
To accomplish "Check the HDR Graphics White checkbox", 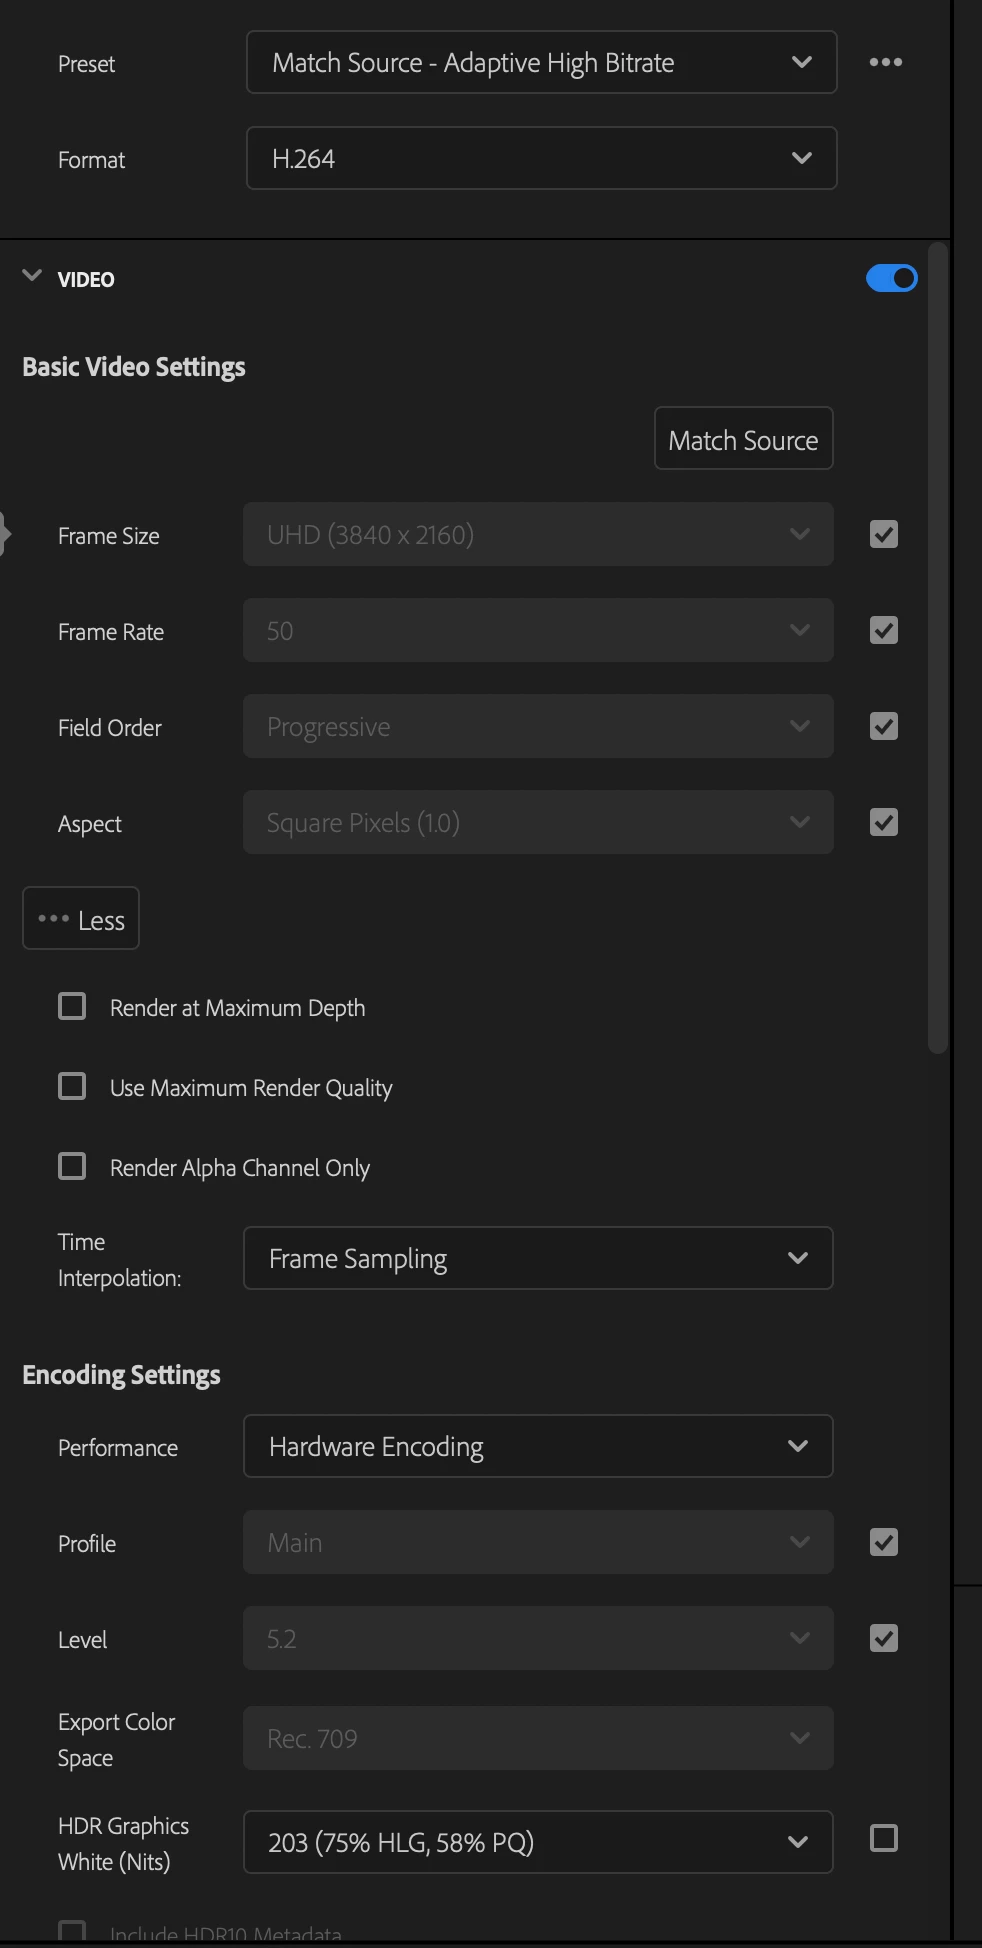I will (x=884, y=1838).
